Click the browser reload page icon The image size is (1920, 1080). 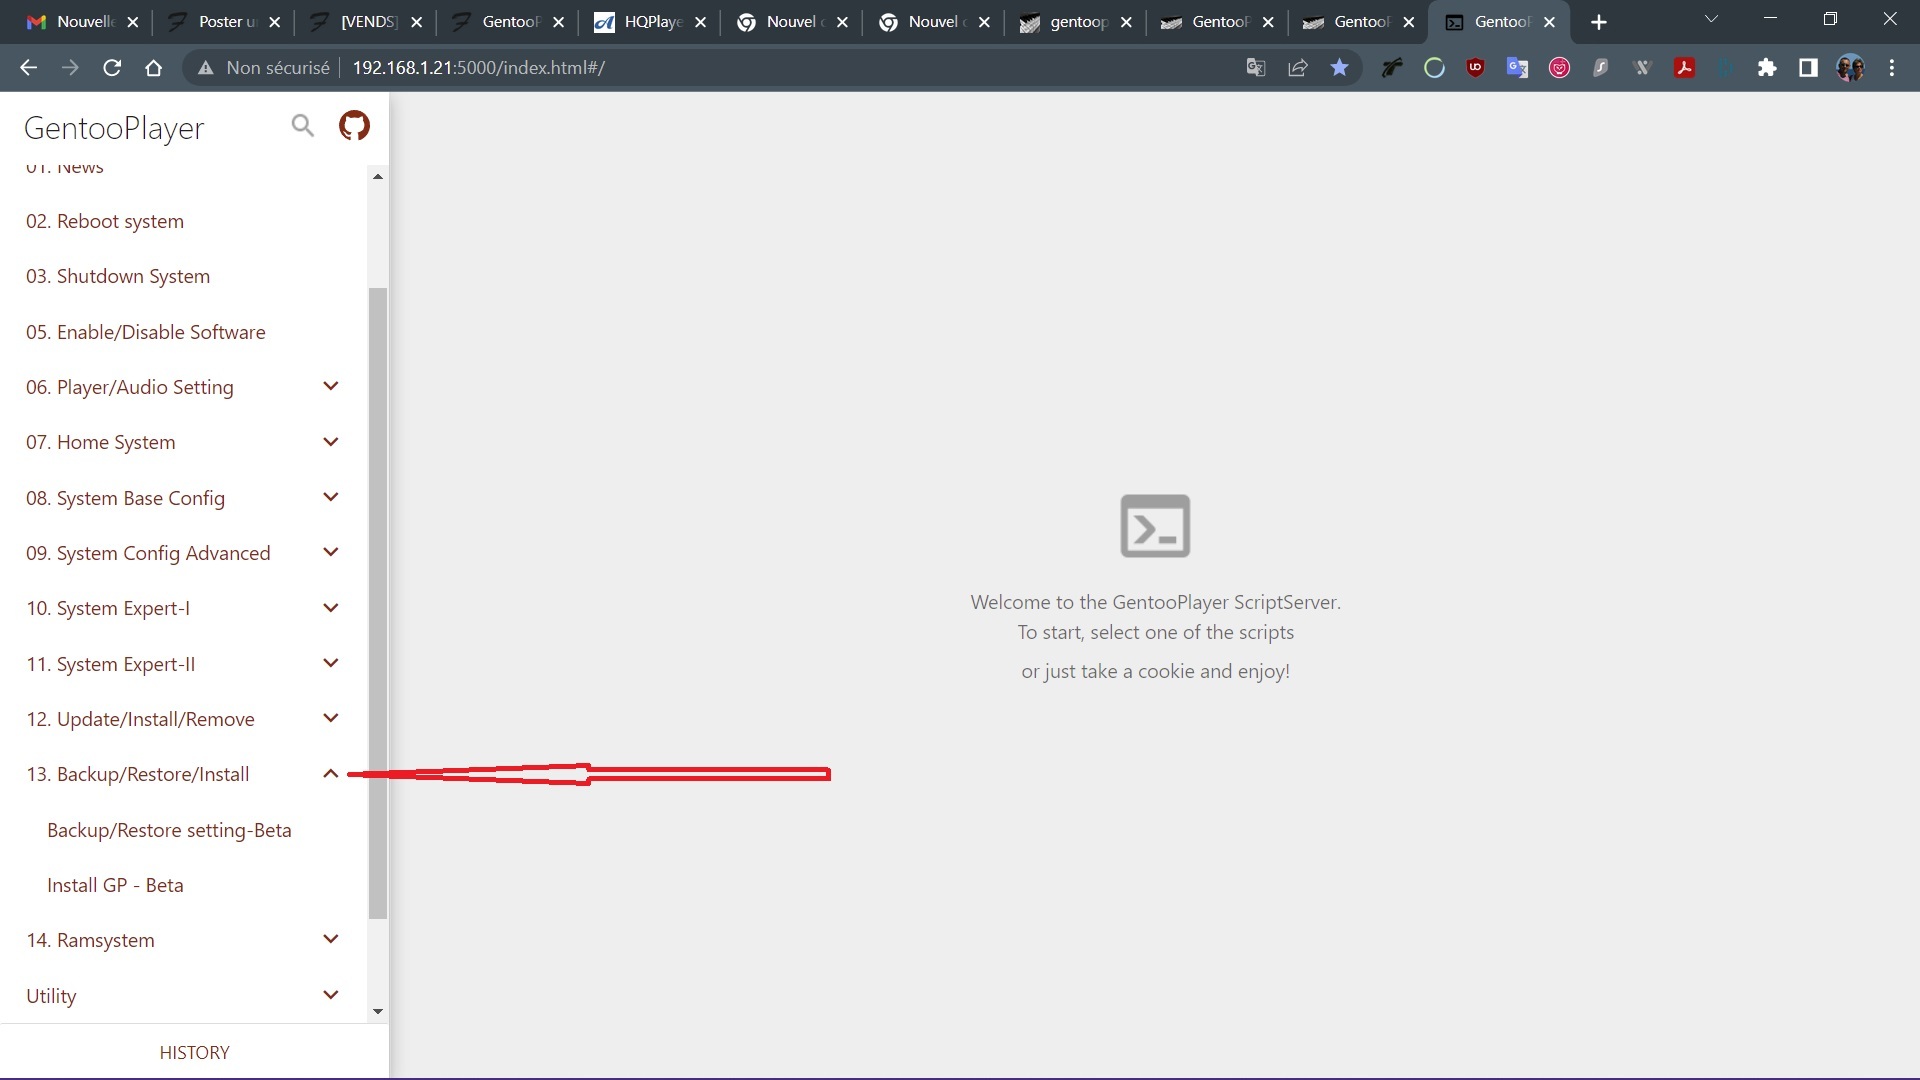(112, 68)
